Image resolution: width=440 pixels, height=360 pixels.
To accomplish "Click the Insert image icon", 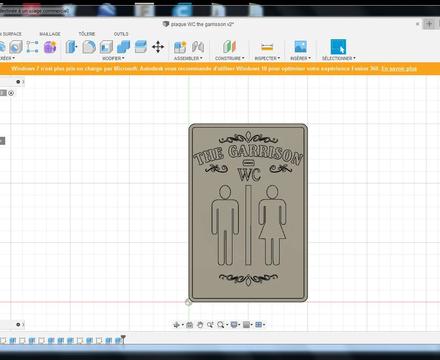I will pos(301,47).
